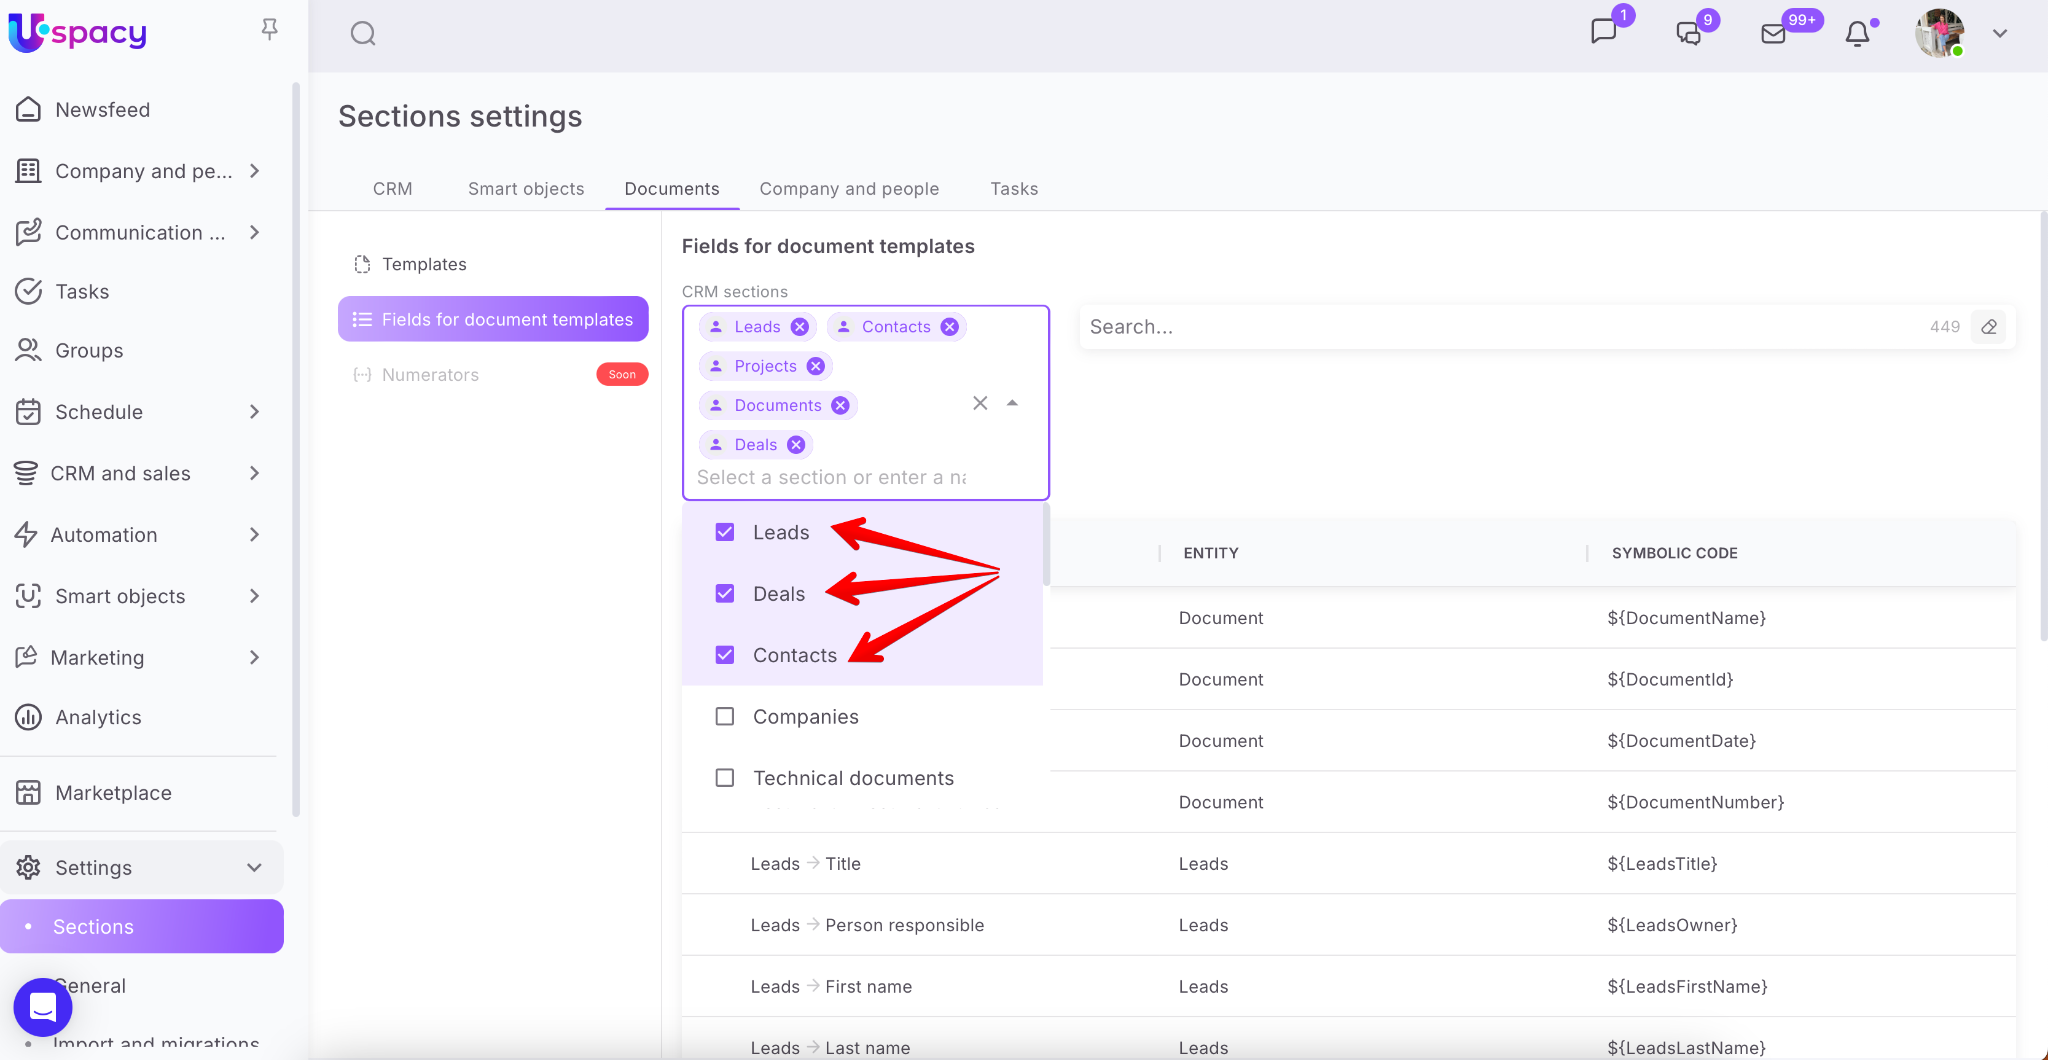Click the fields Search input box

[x=1500, y=327]
